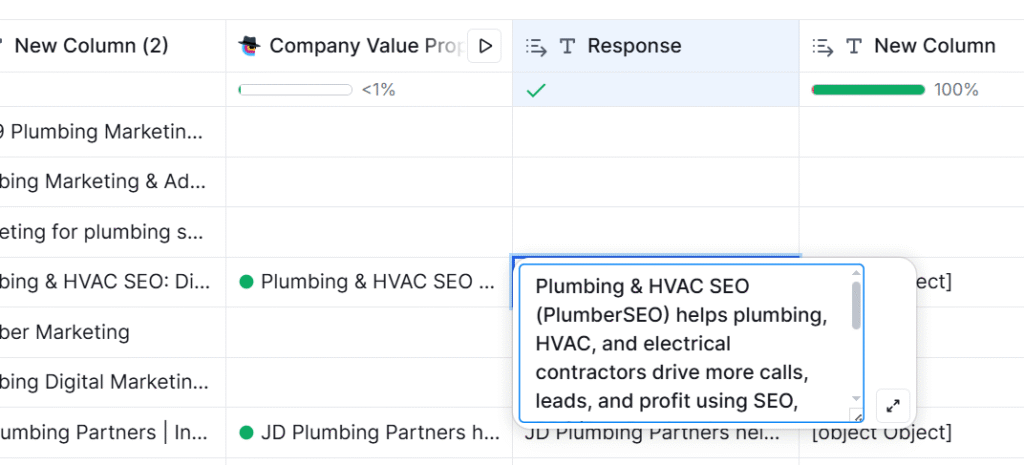Click the [object Object] cell in the bottom row
1024x465 pixels.
881,433
